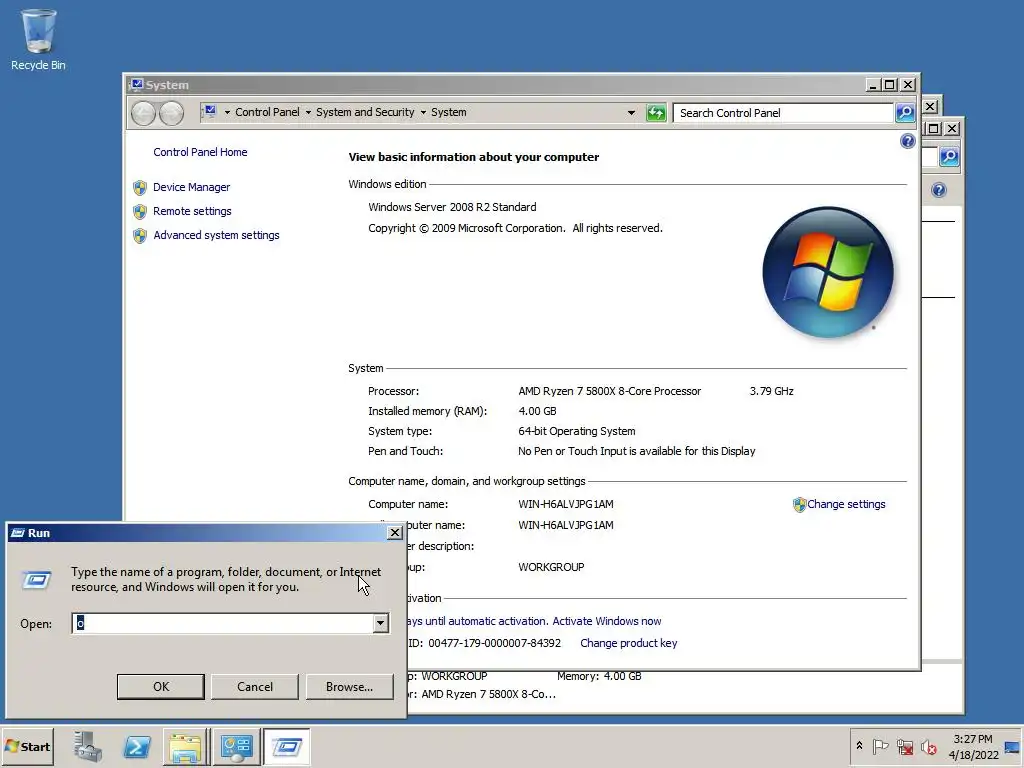This screenshot has height=768, width=1024.
Task: Open the Recycle Bin desktop icon
Action: click(x=38, y=39)
